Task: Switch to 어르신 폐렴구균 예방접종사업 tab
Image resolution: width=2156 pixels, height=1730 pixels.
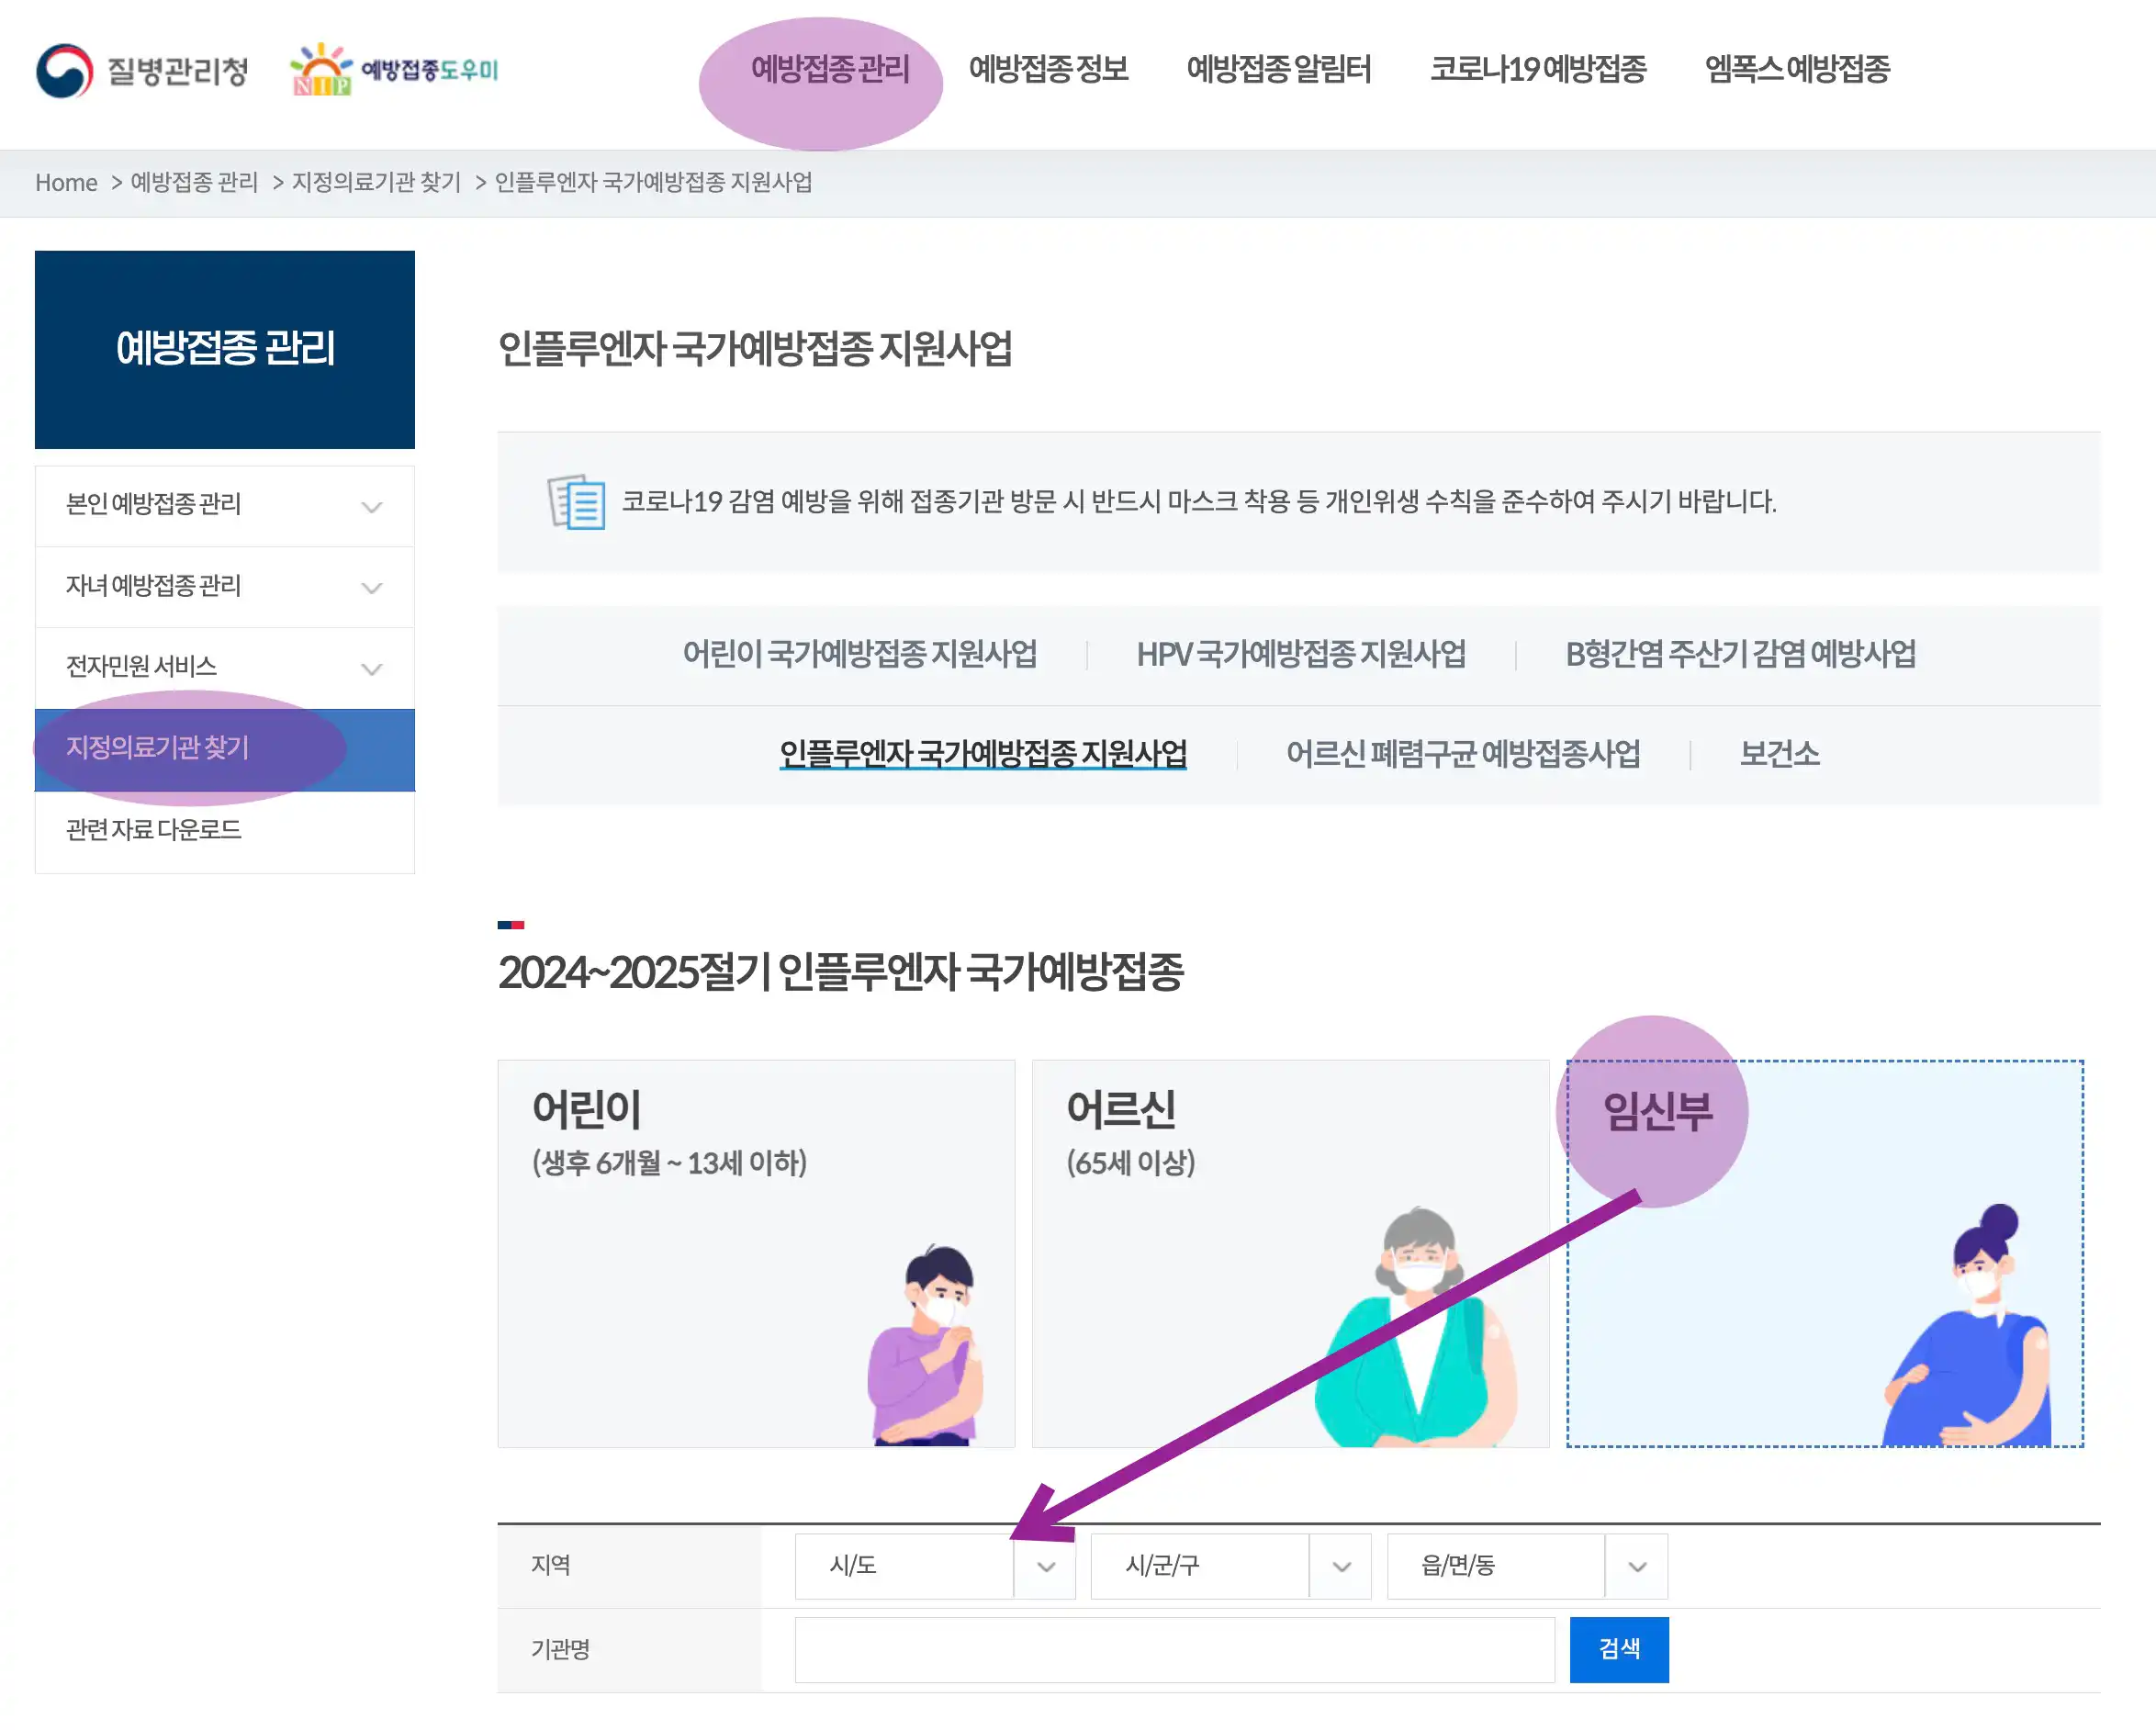Action: click(1465, 755)
